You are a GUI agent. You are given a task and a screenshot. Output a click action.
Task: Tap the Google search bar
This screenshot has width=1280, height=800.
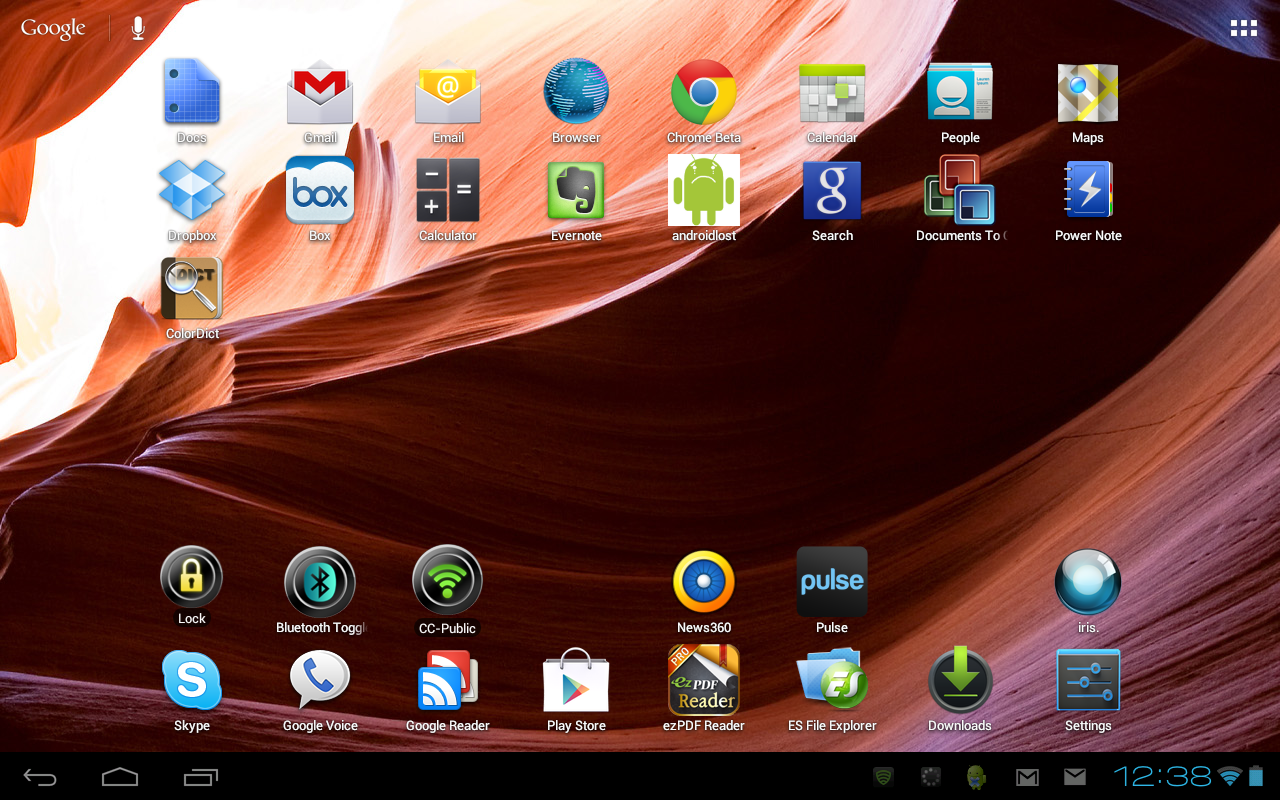pos(53,28)
